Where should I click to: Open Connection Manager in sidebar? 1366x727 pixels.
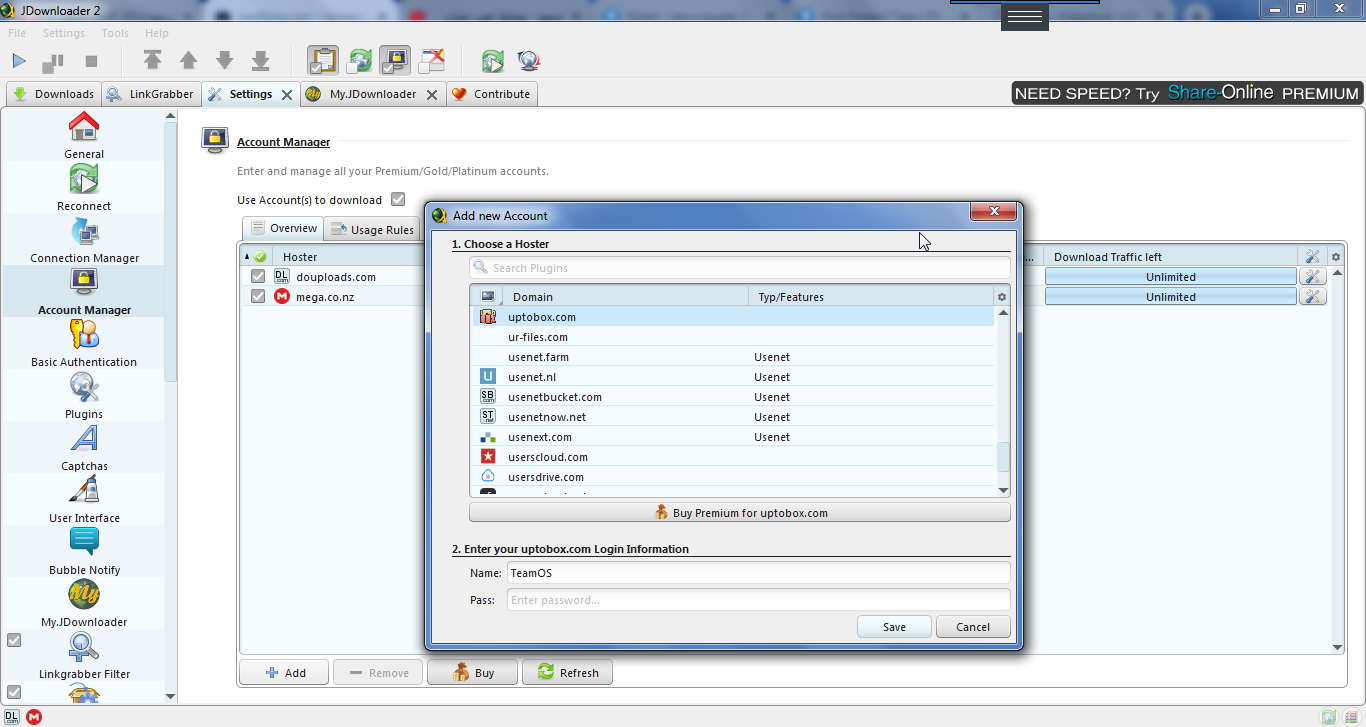[x=84, y=239]
